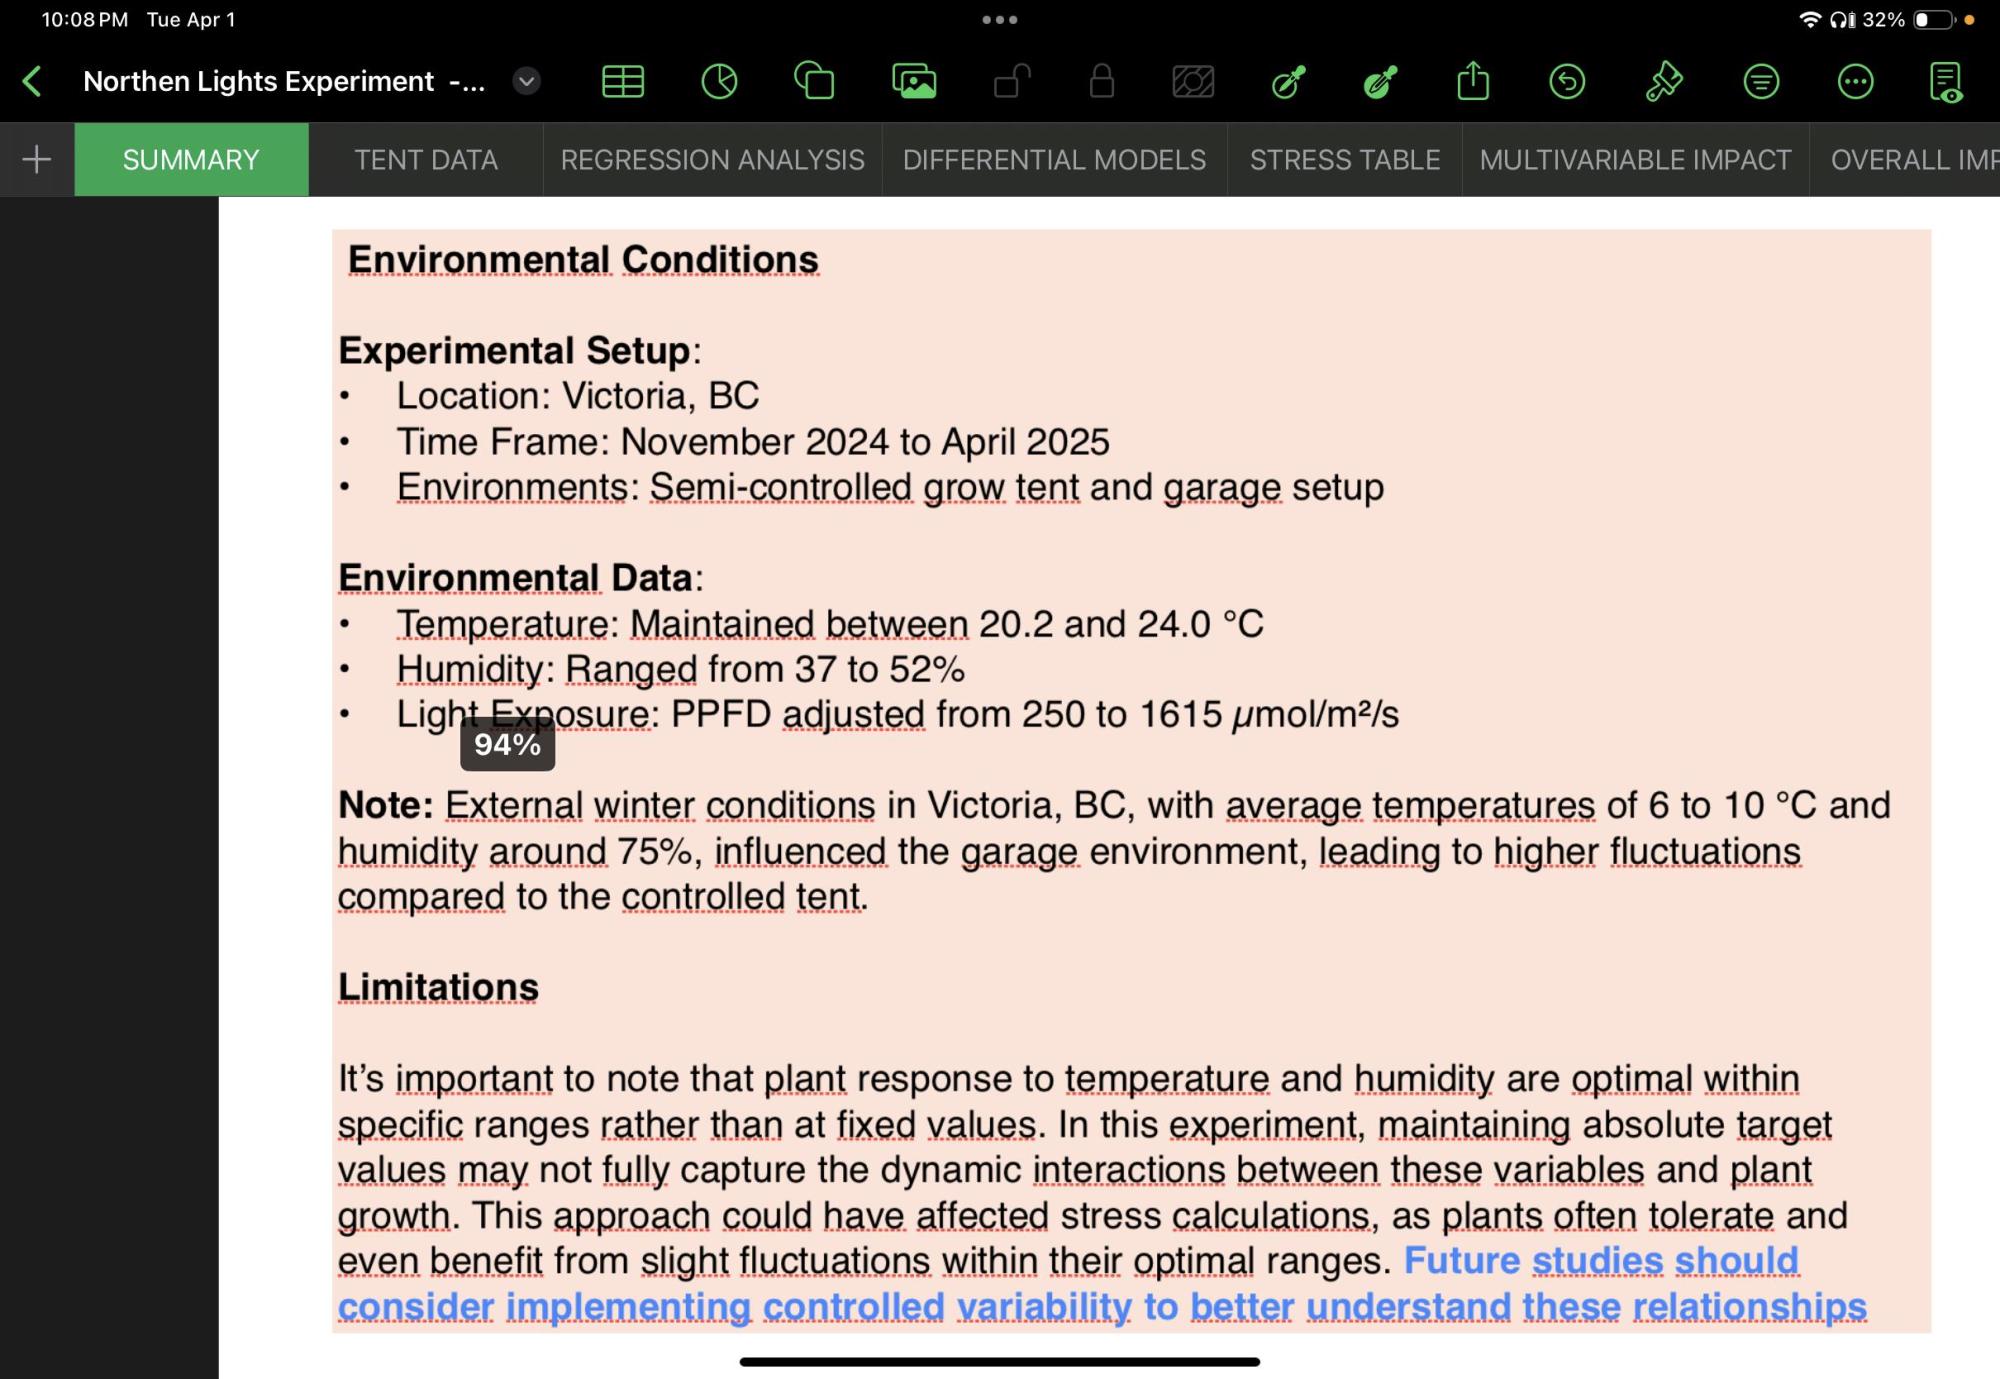Tap the headphones status icon
This screenshot has width=2000, height=1379.
click(1843, 20)
